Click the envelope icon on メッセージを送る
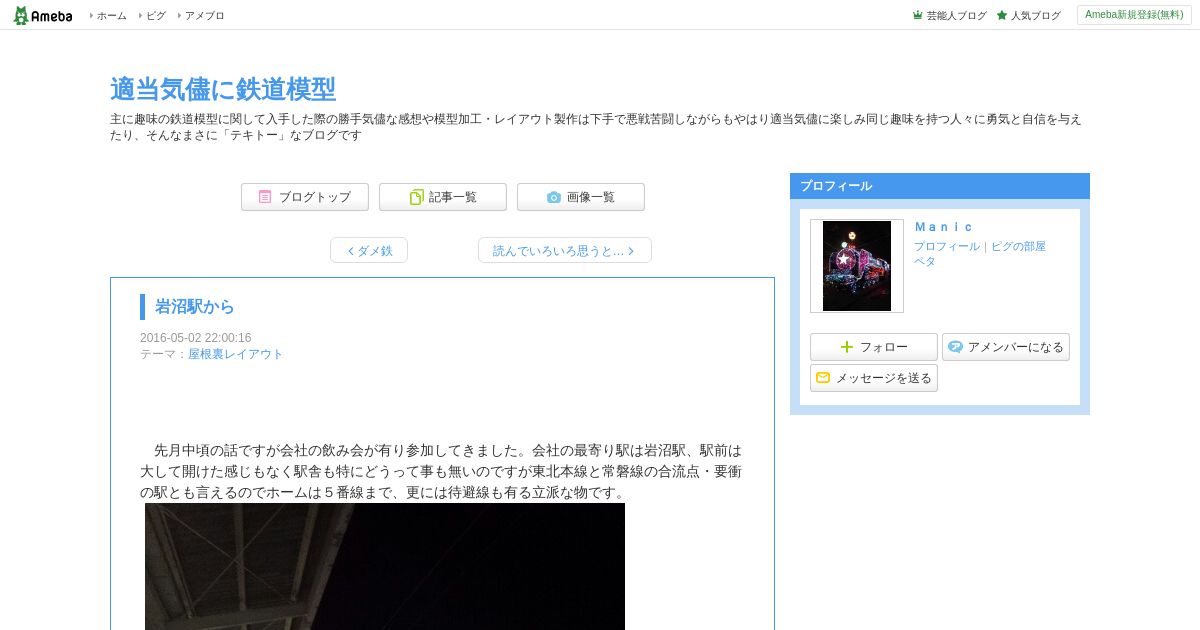The image size is (1200, 630). (823, 378)
